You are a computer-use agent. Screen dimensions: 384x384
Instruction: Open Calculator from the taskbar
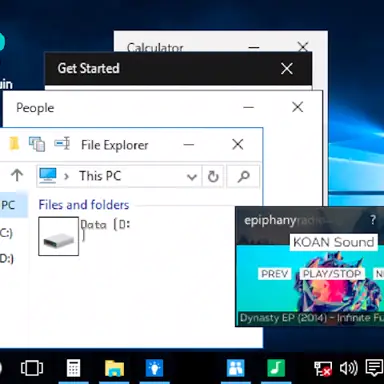point(73,368)
